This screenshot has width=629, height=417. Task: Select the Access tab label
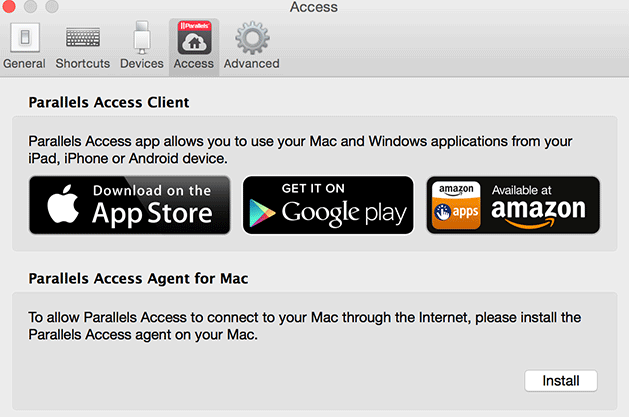194,63
